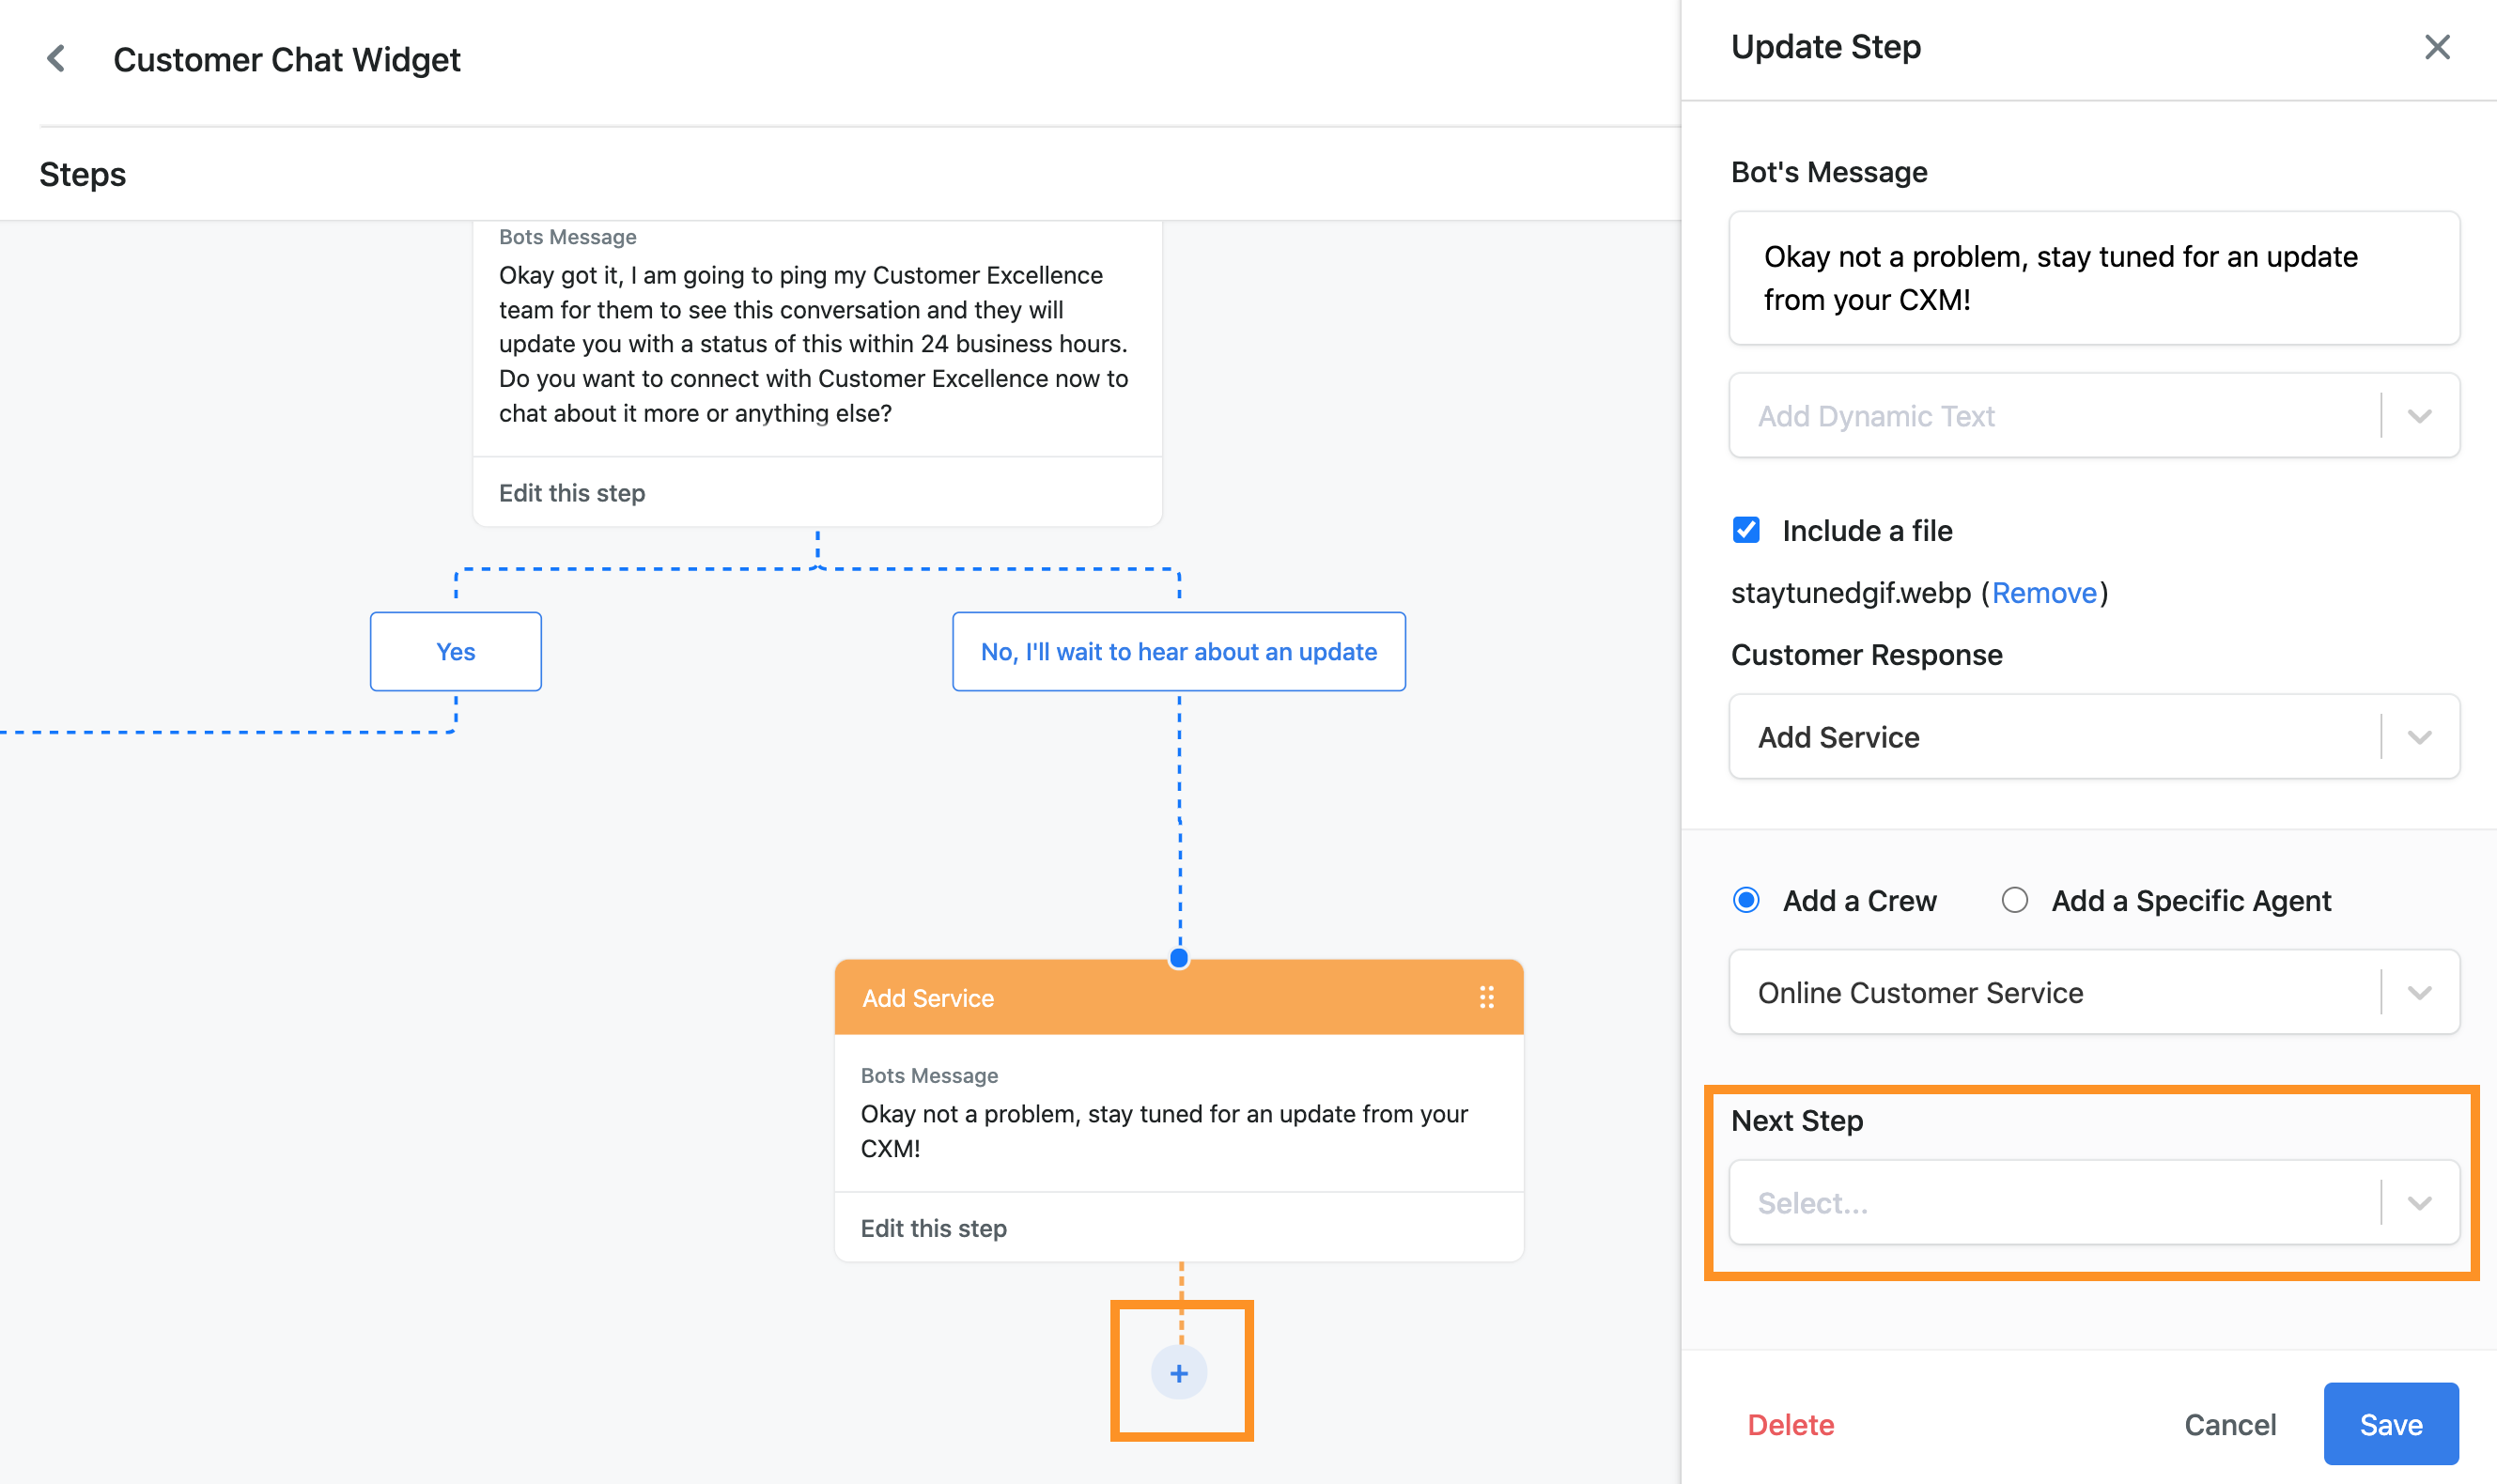Uncheck the Include a file checkbox
The width and height of the screenshot is (2497, 1484).
(1746, 530)
